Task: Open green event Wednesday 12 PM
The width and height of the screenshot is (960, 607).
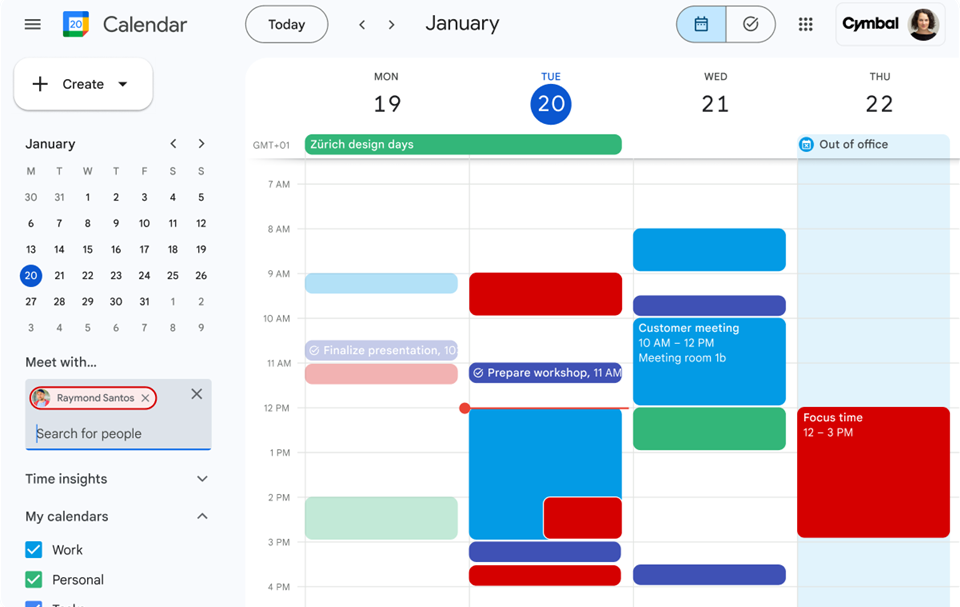Action: tap(709, 429)
